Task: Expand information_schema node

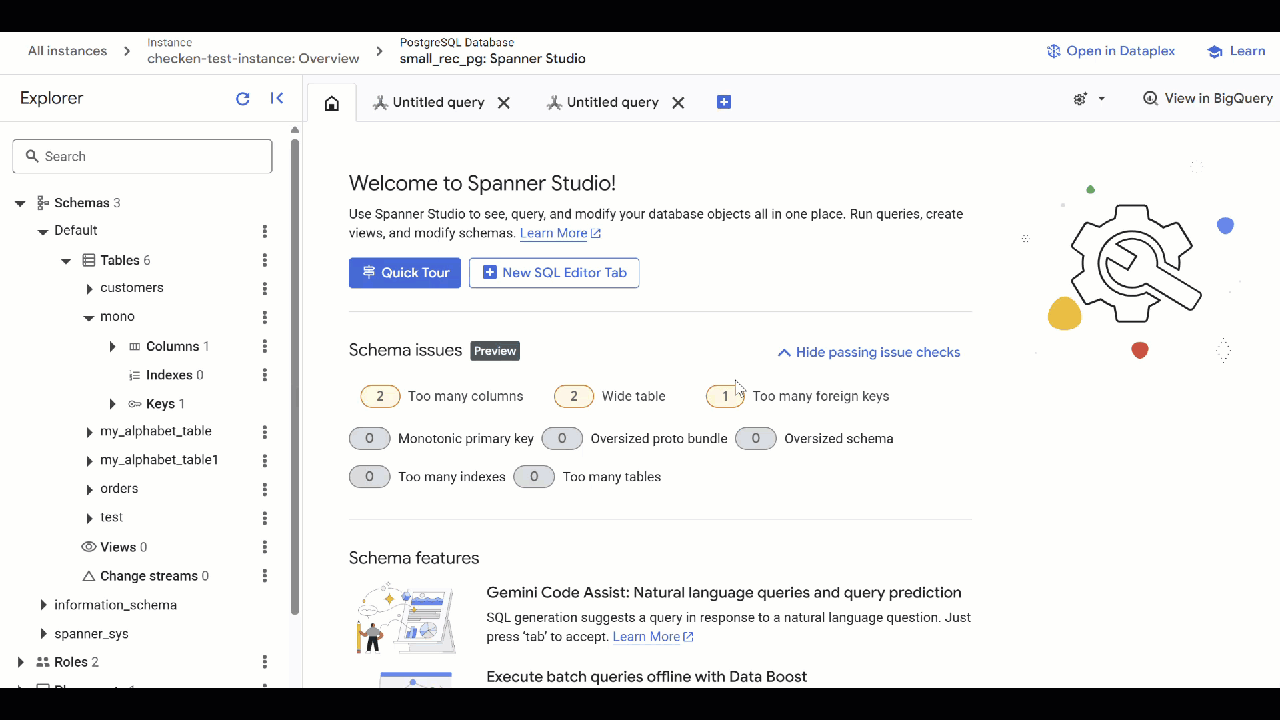Action: [x=43, y=605]
